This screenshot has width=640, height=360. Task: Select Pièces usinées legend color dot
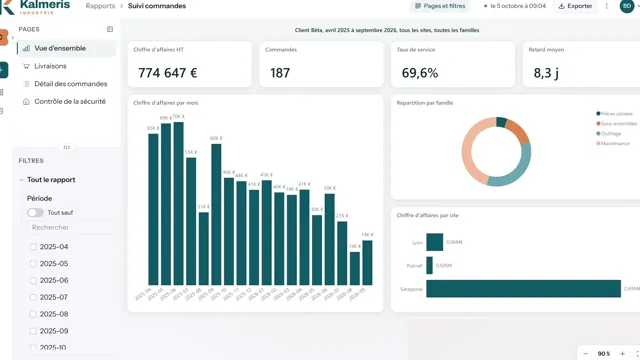click(598, 113)
